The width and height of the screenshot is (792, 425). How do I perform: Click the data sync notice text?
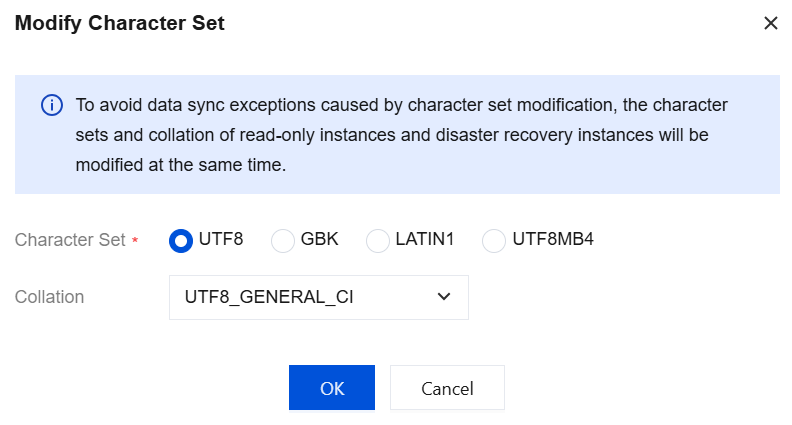[x=401, y=135]
